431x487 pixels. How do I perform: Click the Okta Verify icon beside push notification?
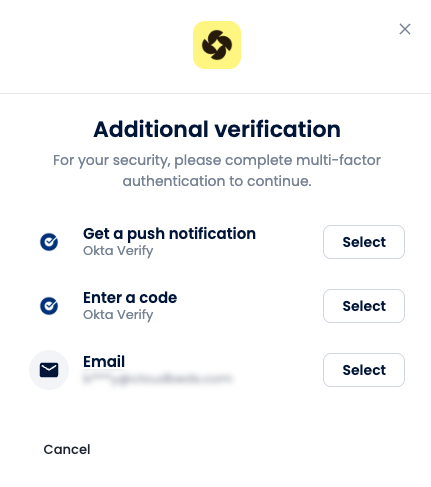(x=49, y=242)
